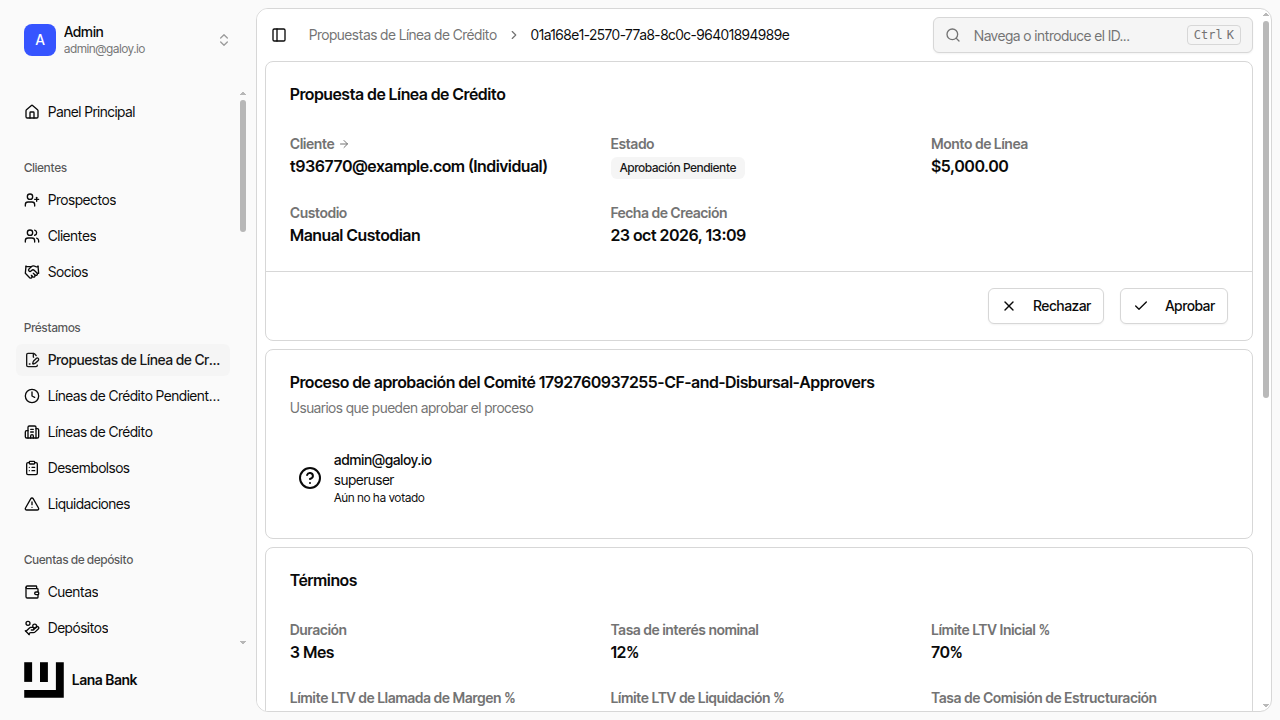
Task: Click the Propuestas de Línea de Crédito breadcrumb
Action: point(403,35)
